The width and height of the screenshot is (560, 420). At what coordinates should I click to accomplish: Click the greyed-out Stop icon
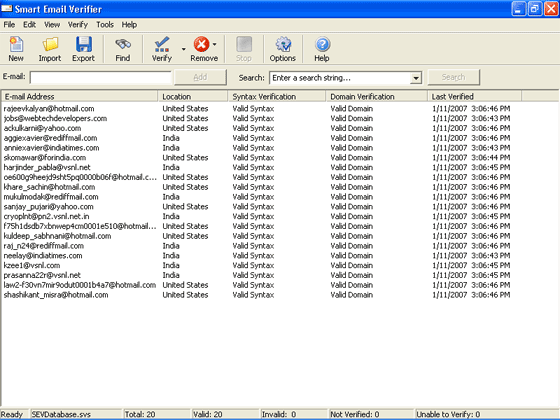click(x=244, y=44)
